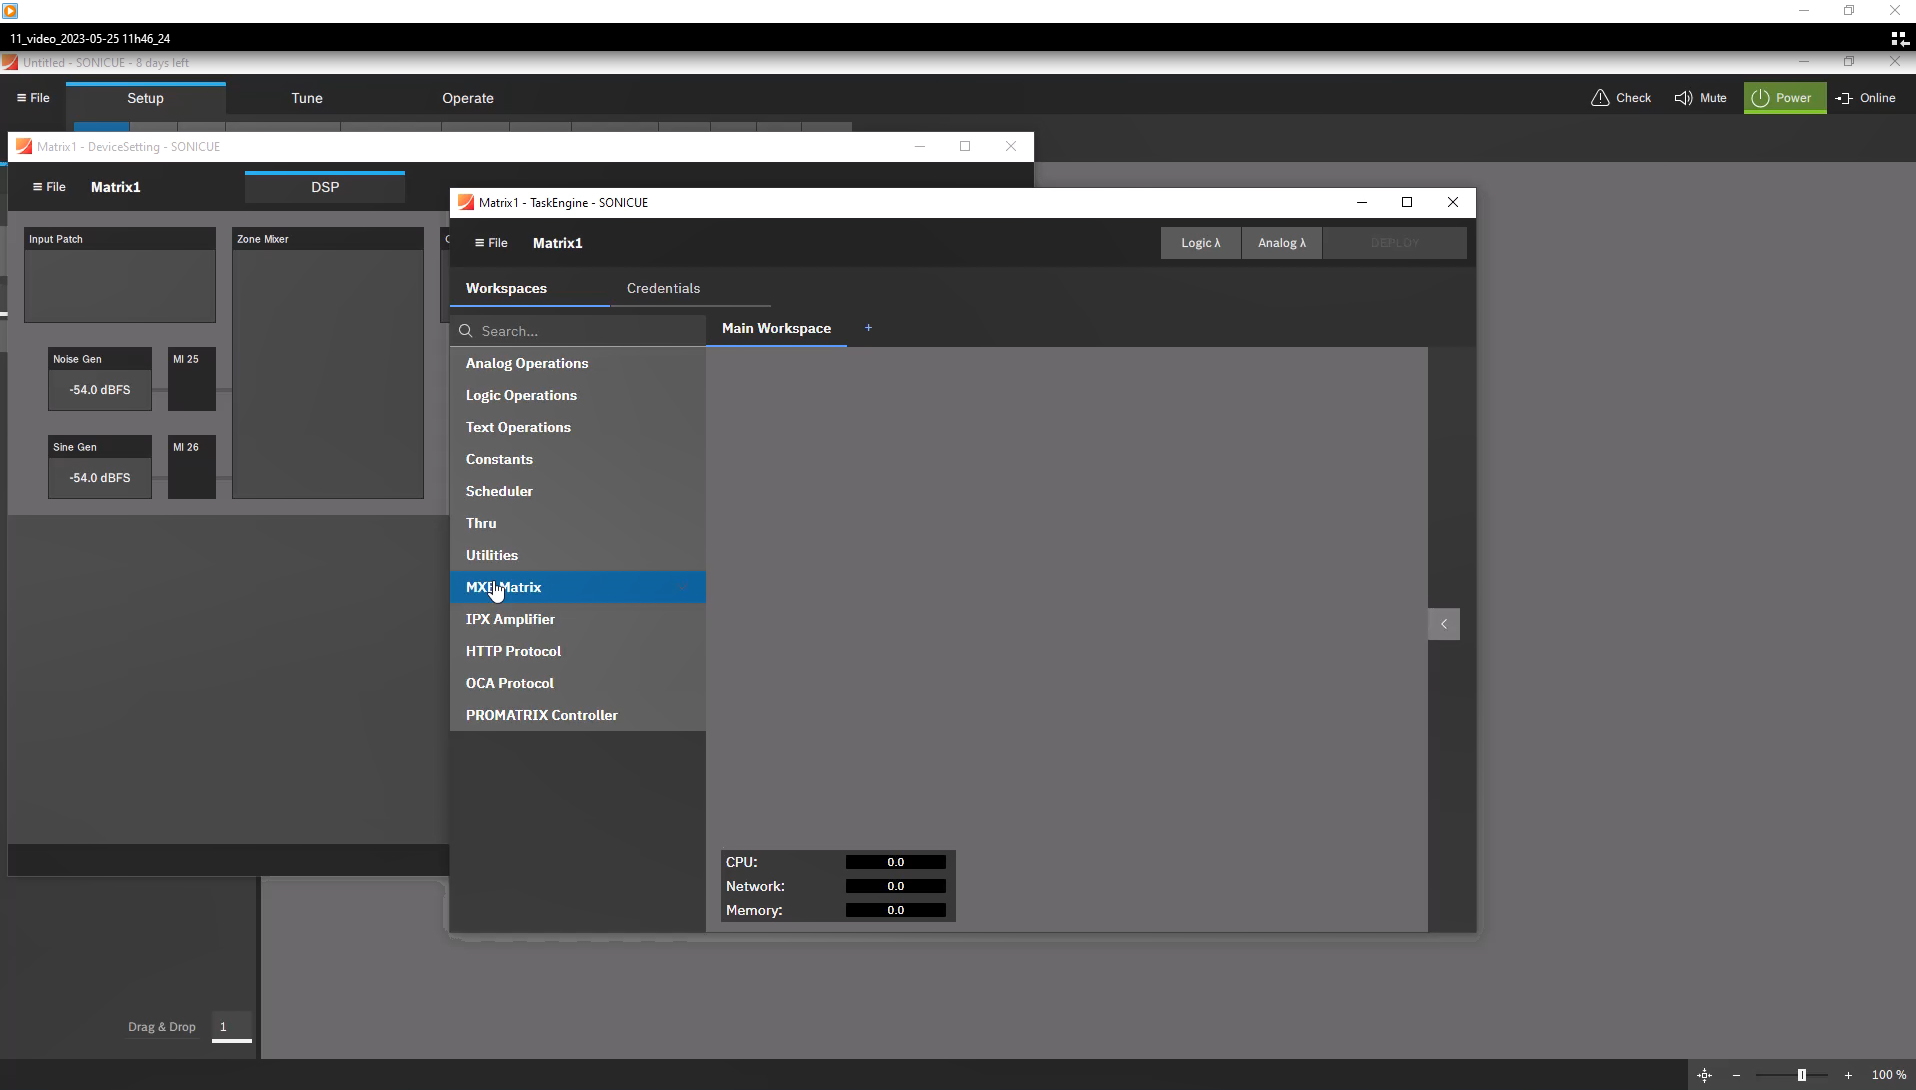Click the zoom in plus icon

tap(1848, 1075)
